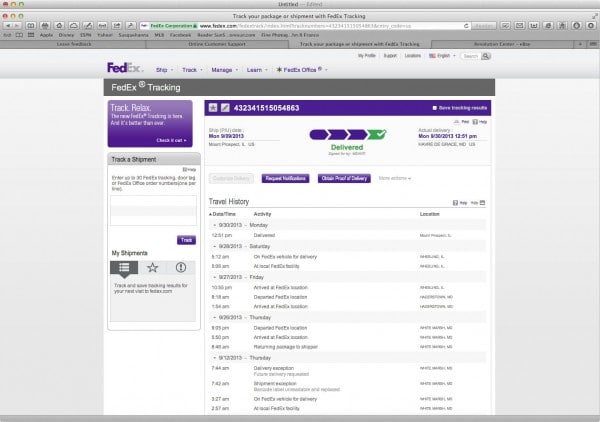Screen dimensions: 600x422
Task: Click in the tracking numbers text box
Action: tap(153, 210)
